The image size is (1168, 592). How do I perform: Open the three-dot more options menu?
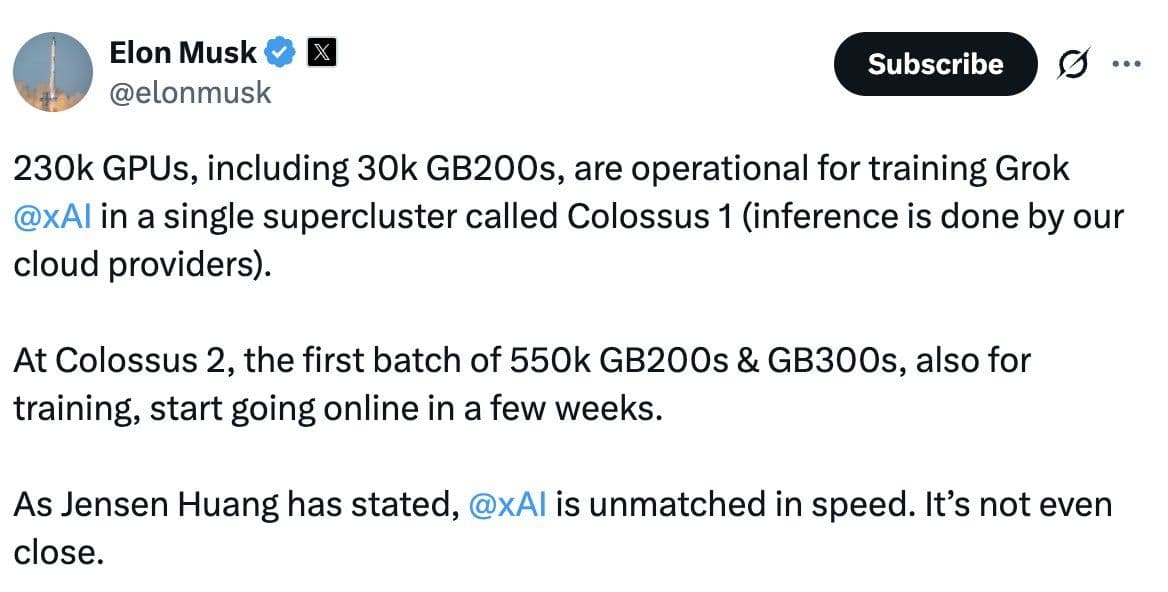point(1126,64)
